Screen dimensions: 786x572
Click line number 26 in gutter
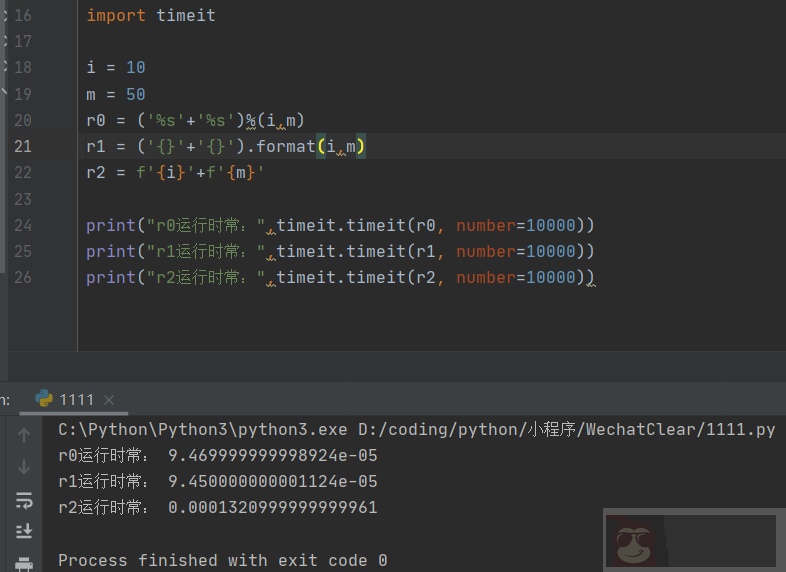[23, 277]
